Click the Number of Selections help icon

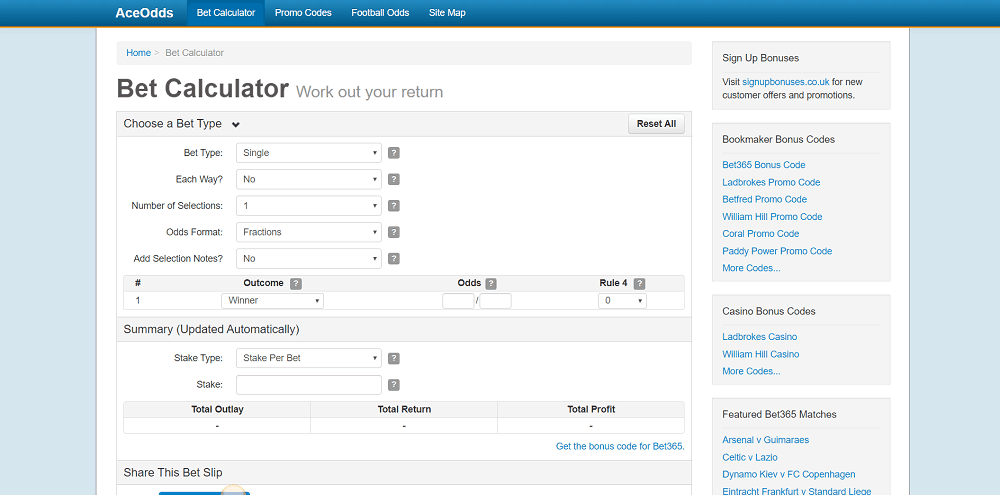pos(394,206)
